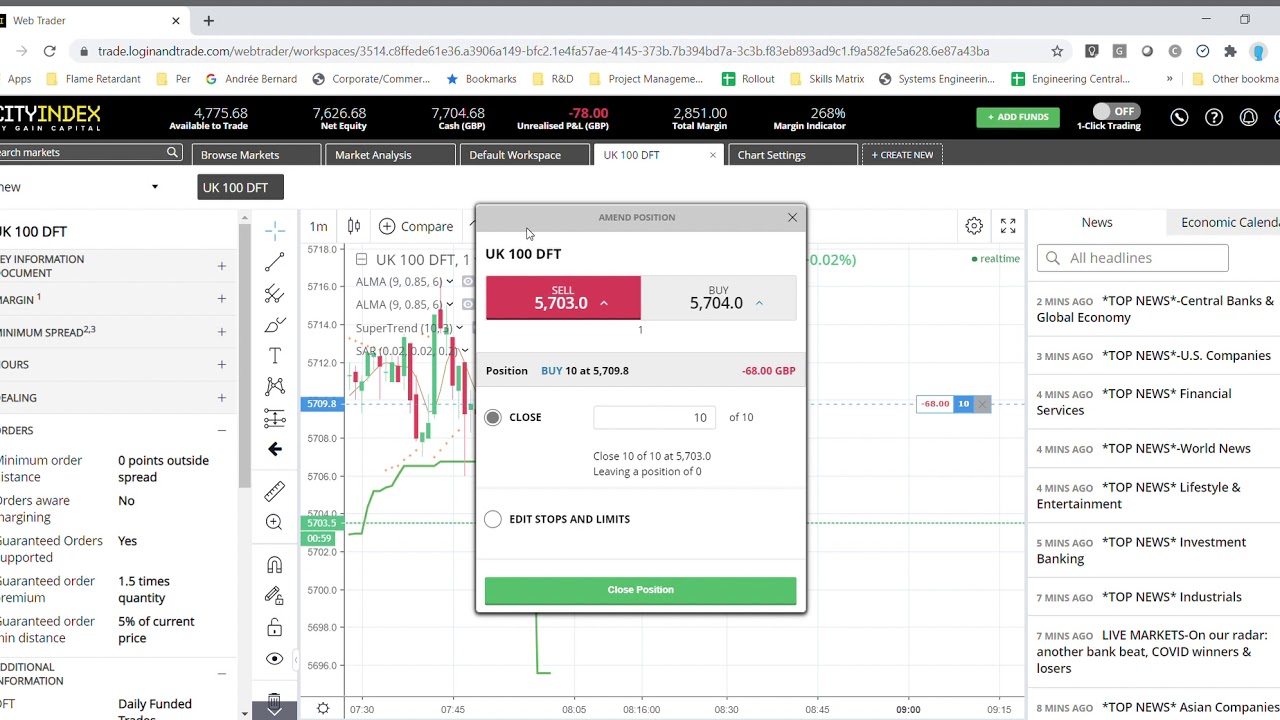Open the help question mark icon

click(x=1214, y=117)
